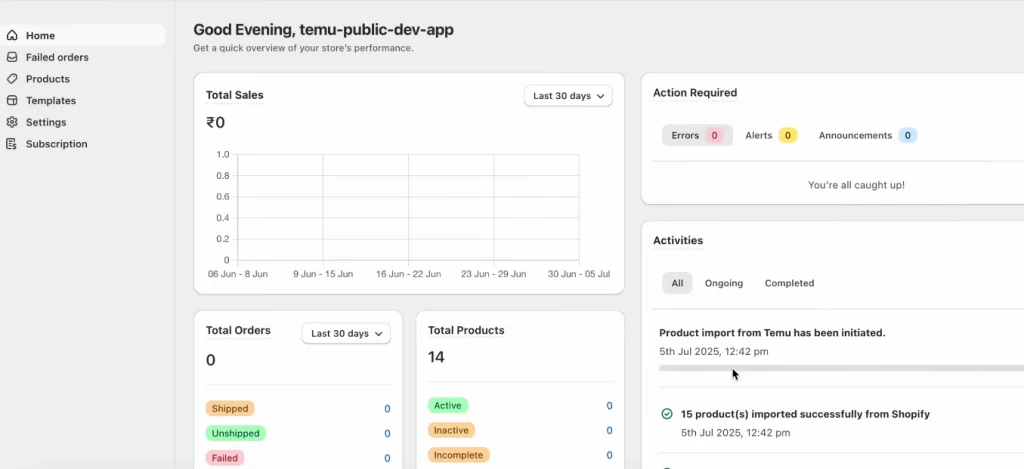Click the Incomplete products count 0
The height and width of the screenshot is (469, 1024).
click(609, 455)
